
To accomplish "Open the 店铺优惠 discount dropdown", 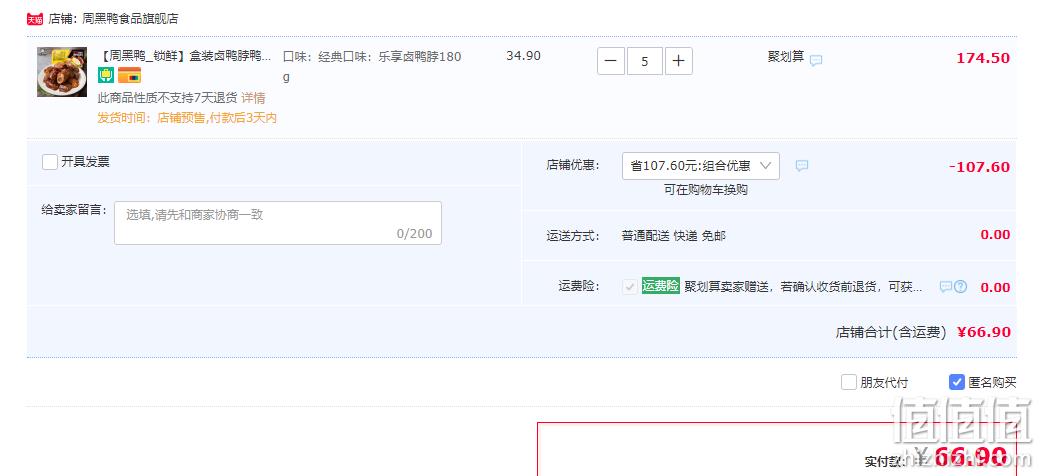I will click(x=700, y=166).
